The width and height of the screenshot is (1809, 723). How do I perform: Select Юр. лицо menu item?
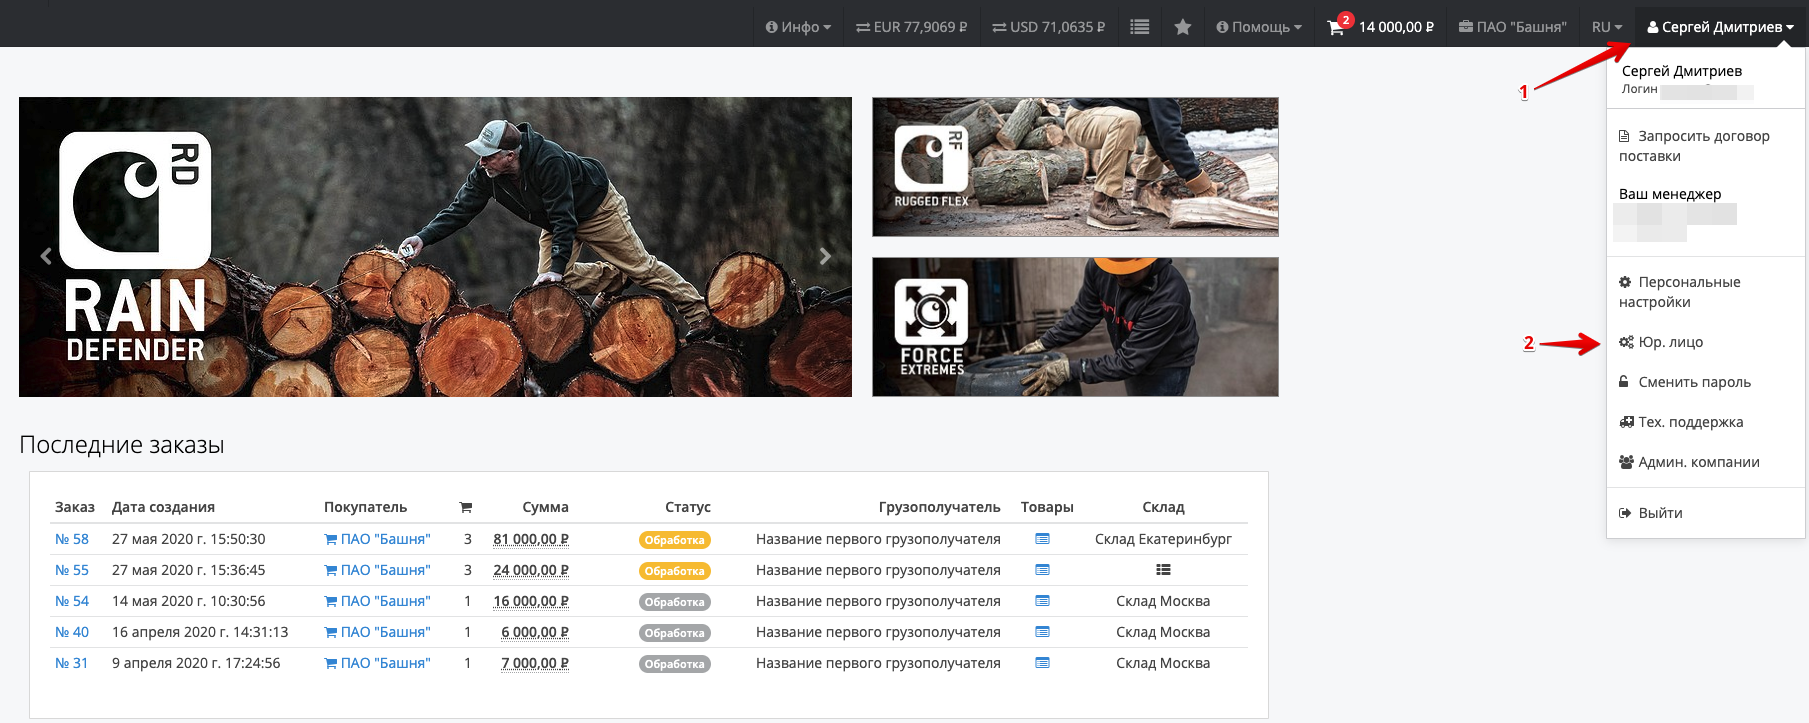1670,342
